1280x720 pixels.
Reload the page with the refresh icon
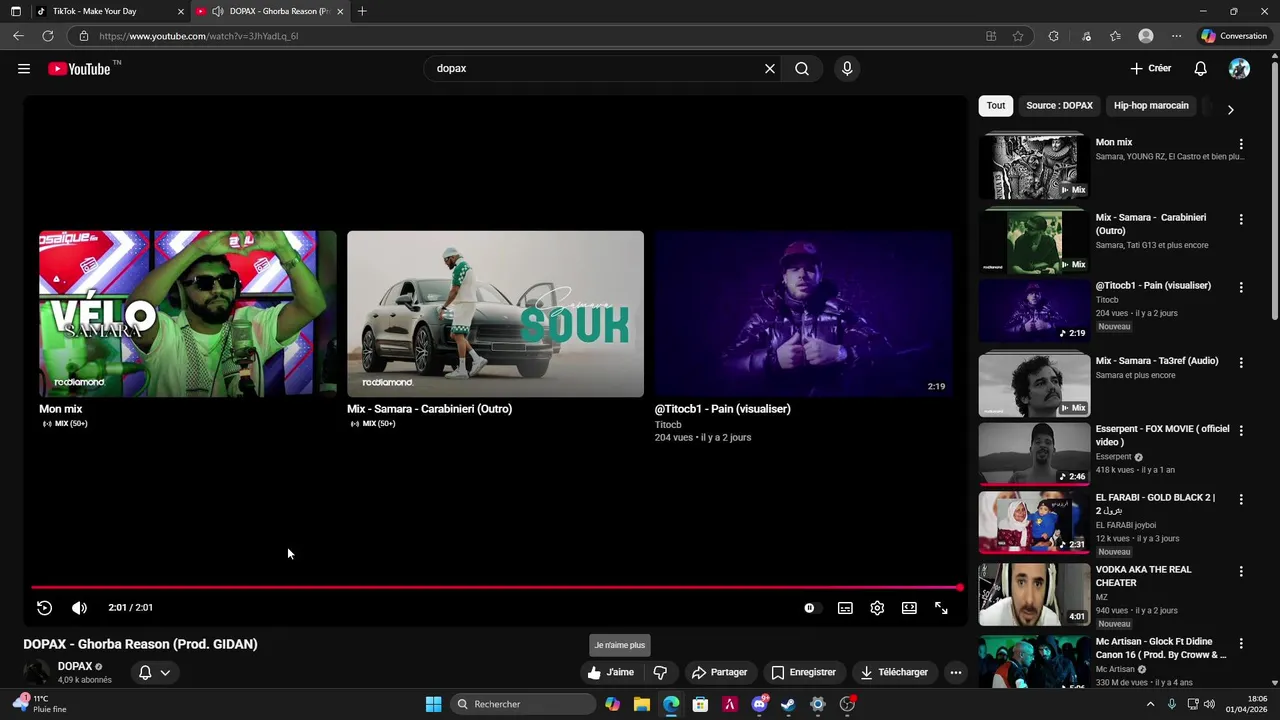[47, 36]
